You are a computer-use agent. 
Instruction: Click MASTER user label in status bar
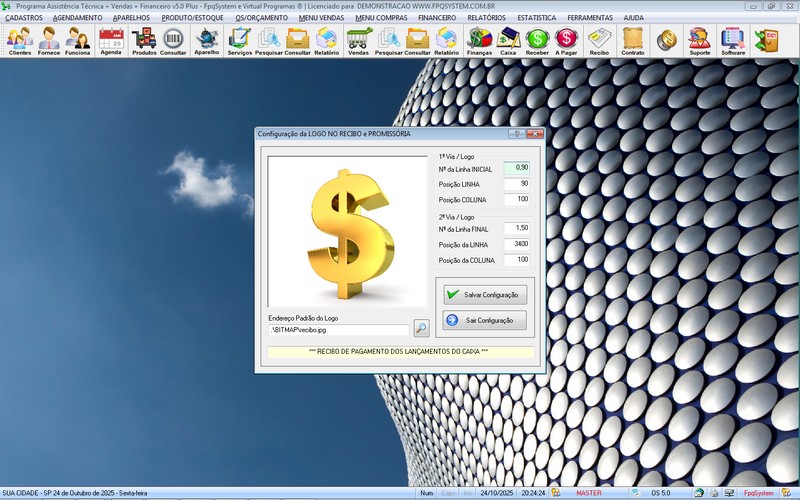tap(589, 493)
